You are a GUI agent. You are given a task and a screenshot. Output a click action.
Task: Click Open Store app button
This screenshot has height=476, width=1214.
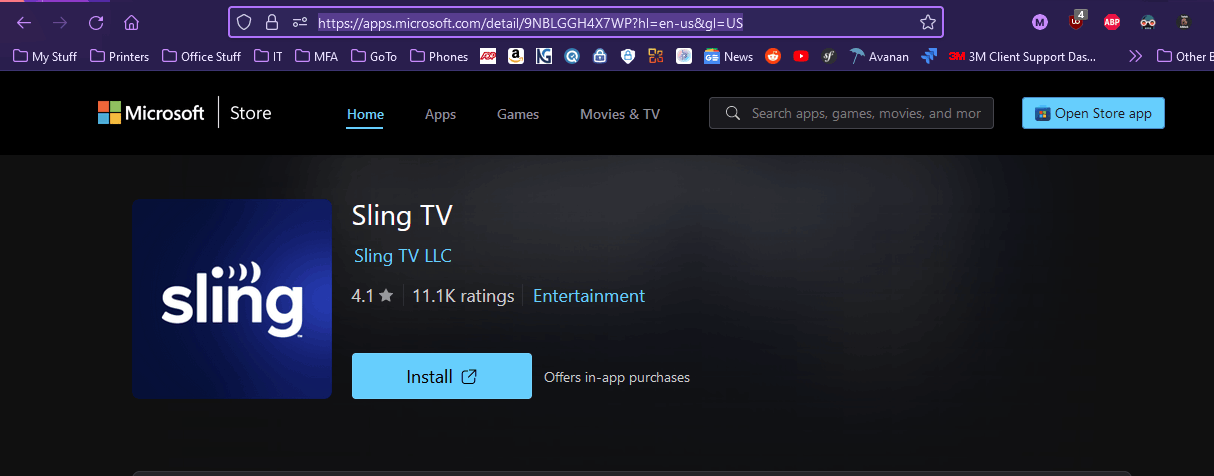[x=1093, y=113]
